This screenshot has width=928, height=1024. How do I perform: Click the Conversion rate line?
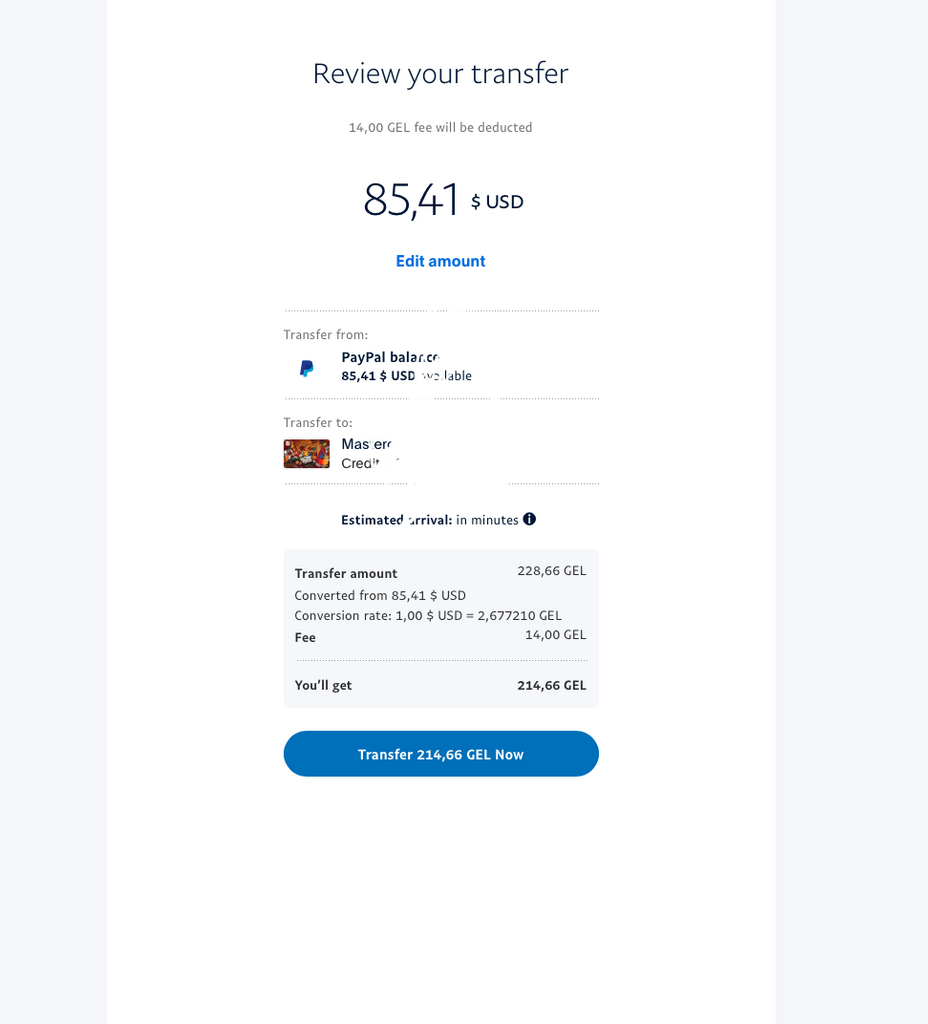(x=428, y=615)
